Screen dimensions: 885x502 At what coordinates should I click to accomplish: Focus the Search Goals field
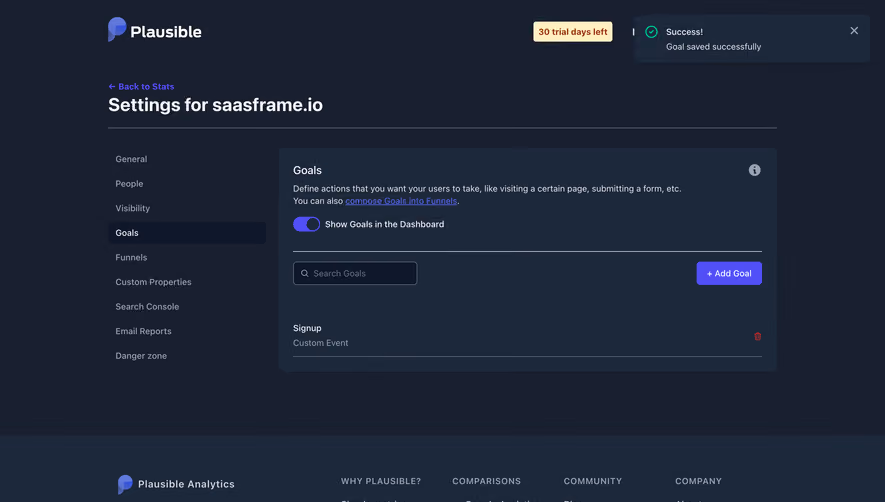(355, 273)
